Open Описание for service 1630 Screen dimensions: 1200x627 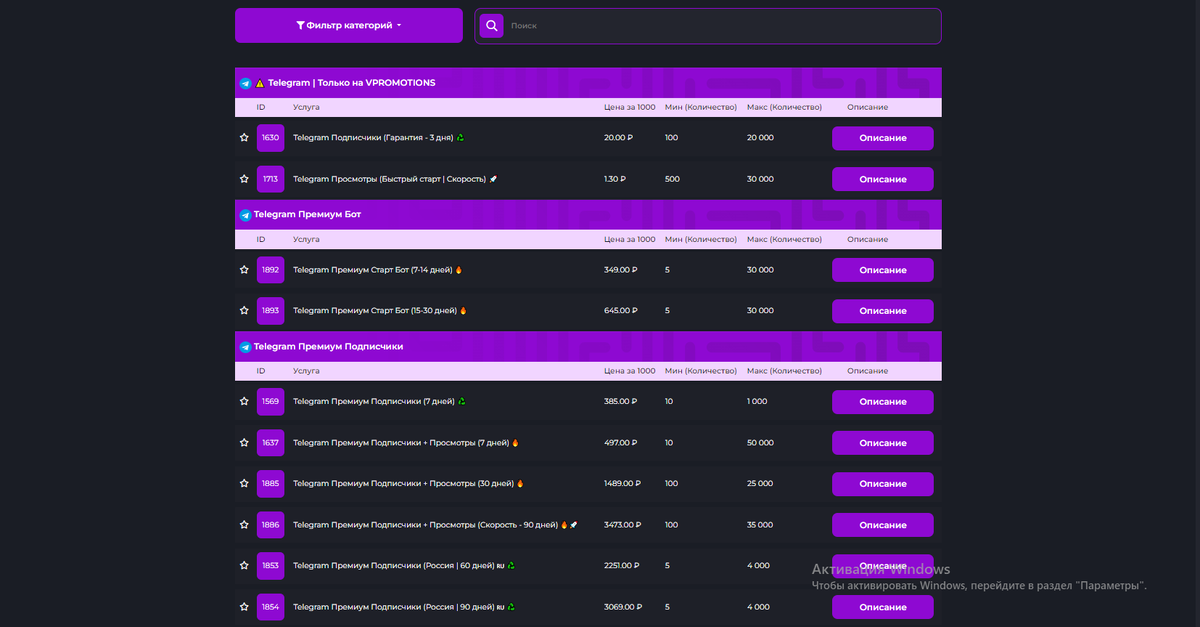click(x=883, y=138)
